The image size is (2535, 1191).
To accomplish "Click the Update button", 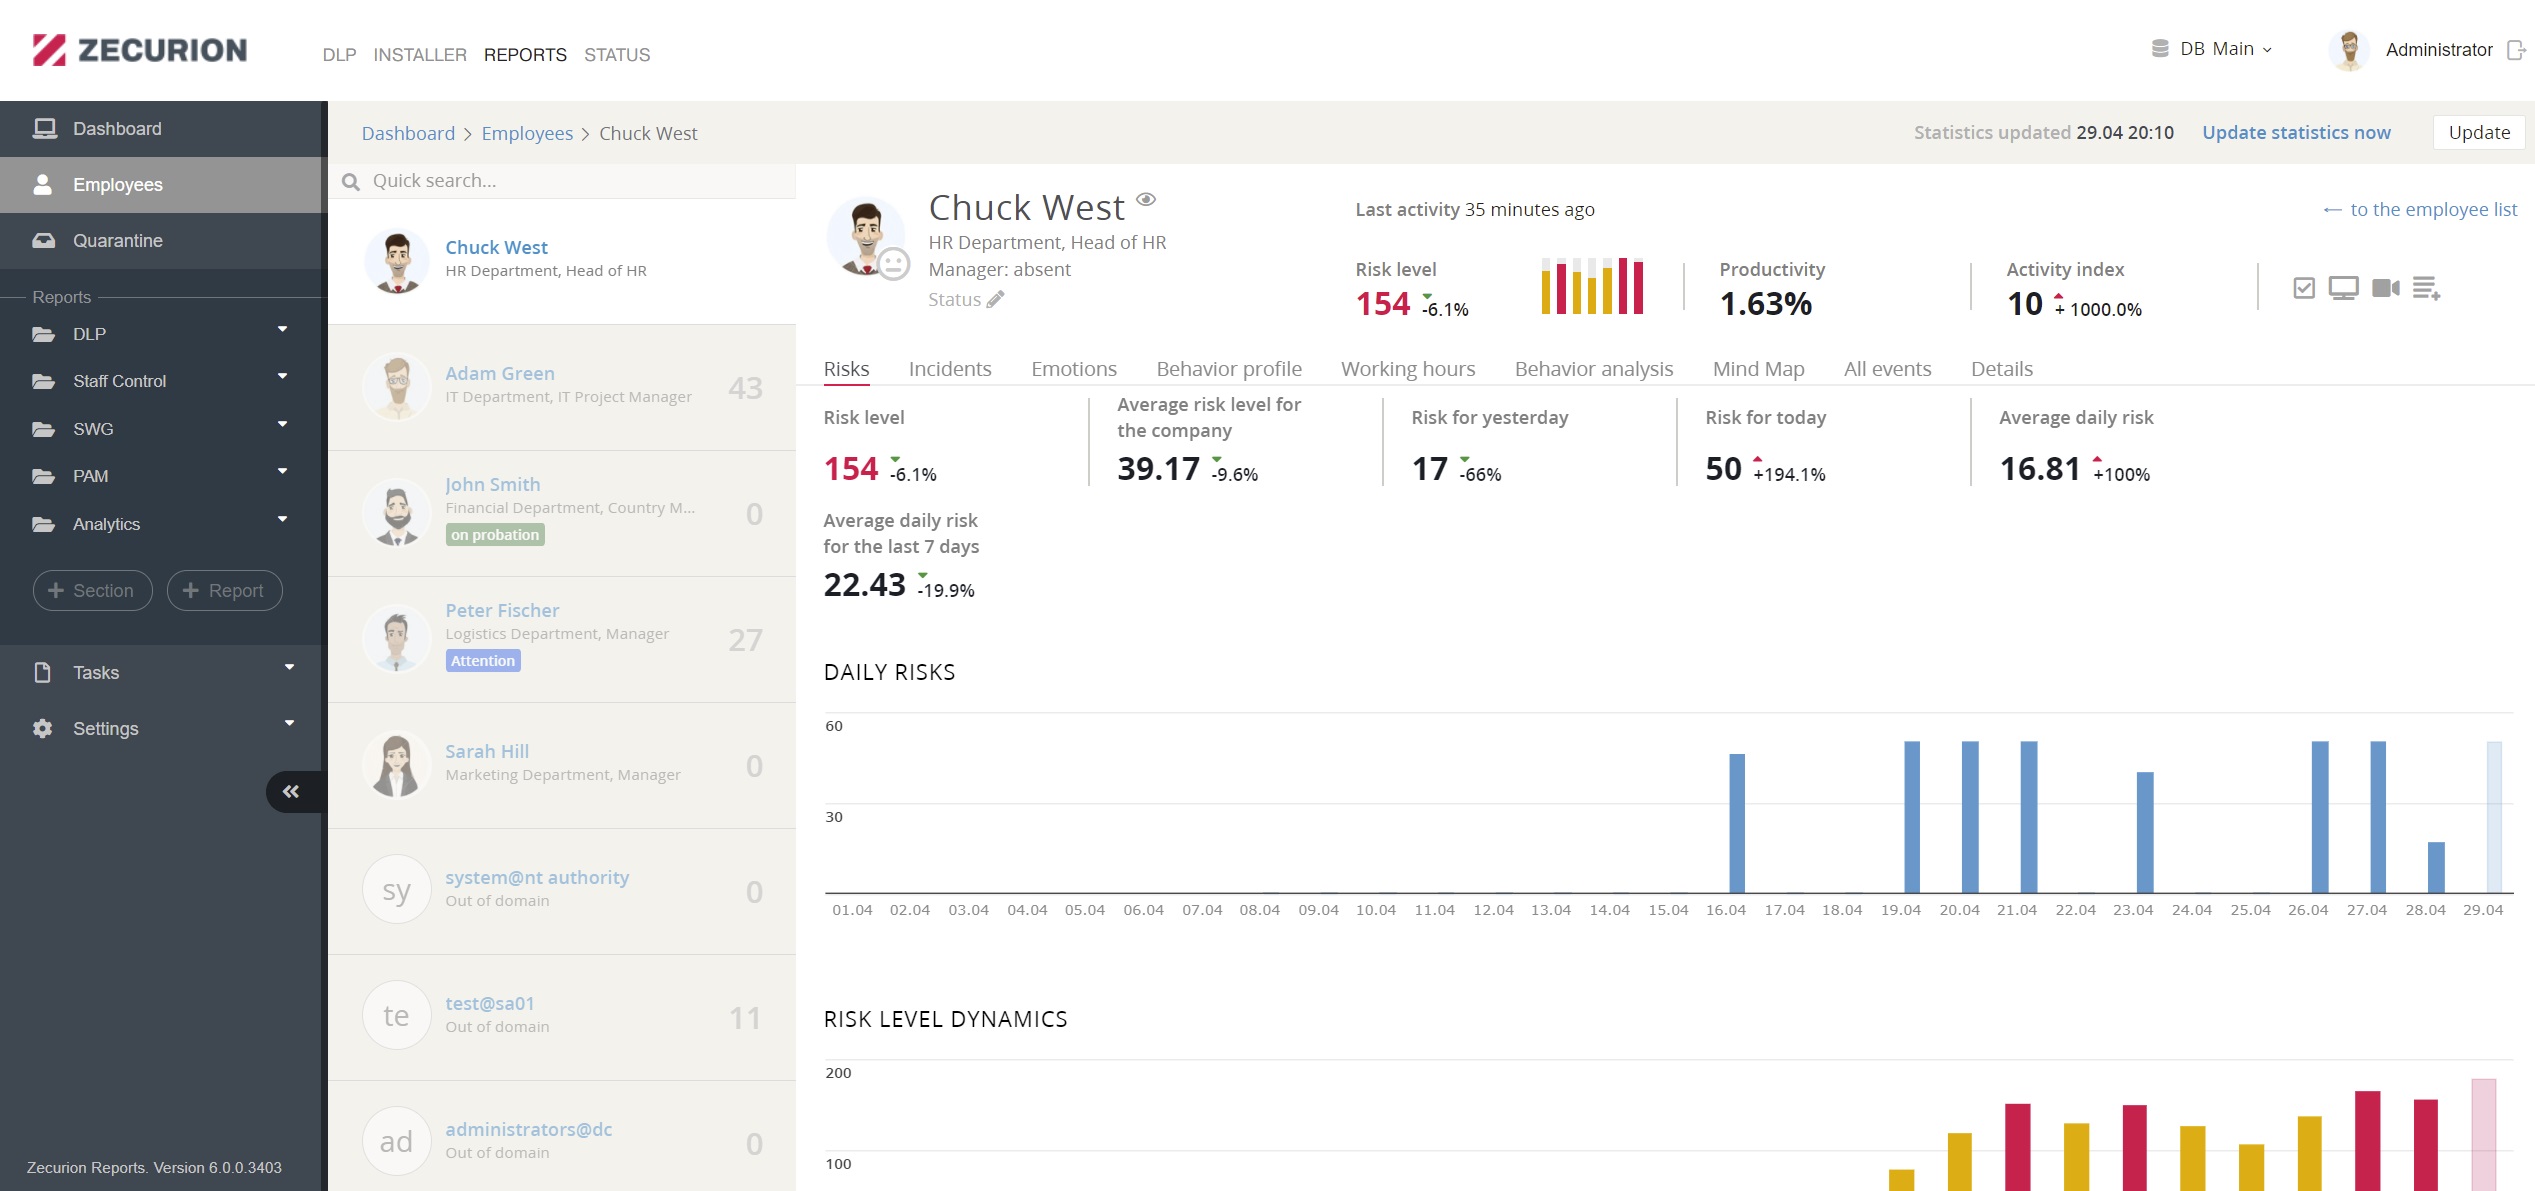I will (x=2479, y=132).
